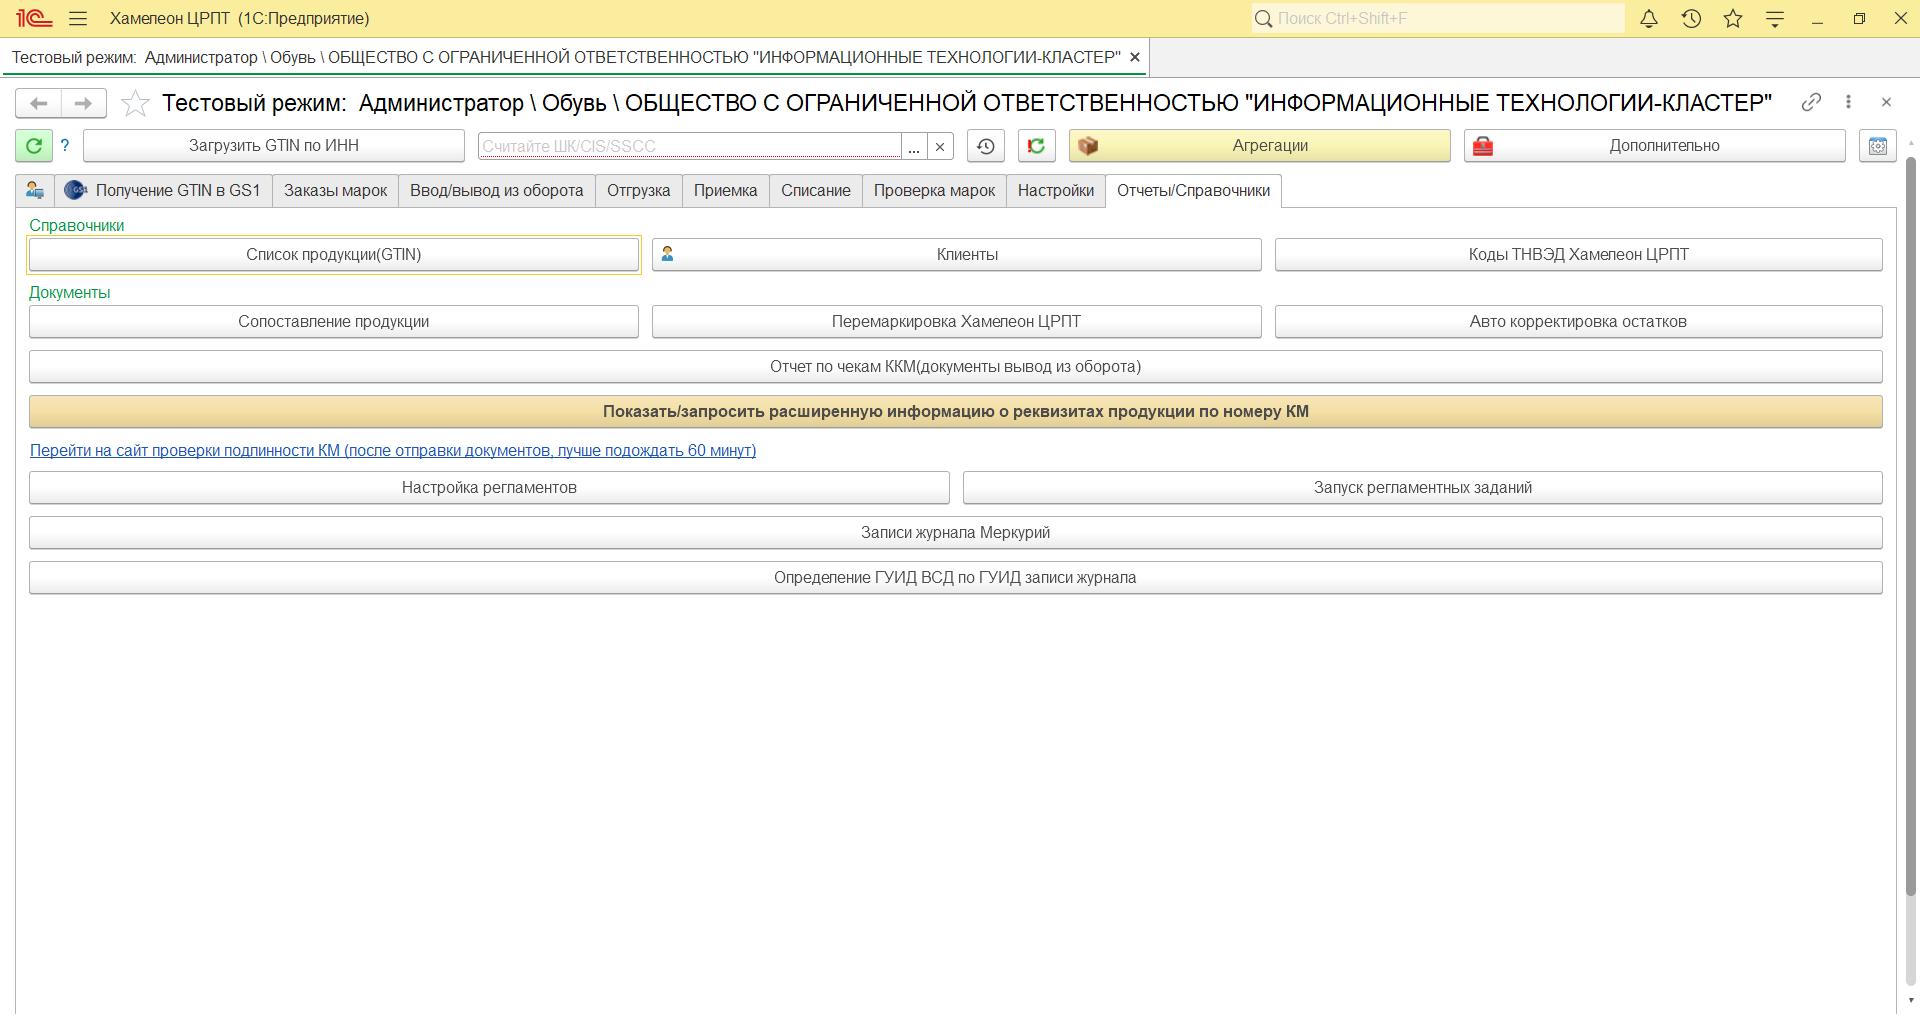Open Сопоставление продукции documents
Screen dimensions: 1920x1030
[334, 322]
